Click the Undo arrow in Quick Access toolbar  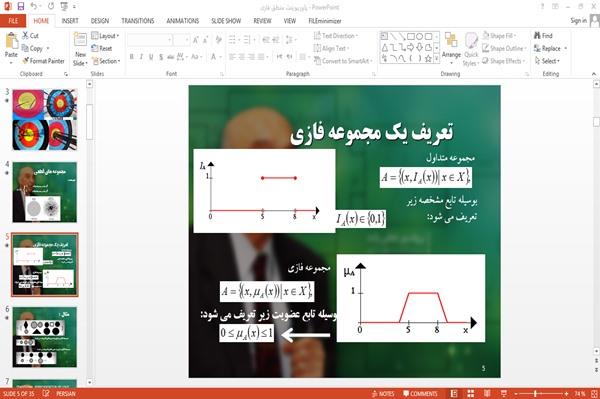click(34, 6)
